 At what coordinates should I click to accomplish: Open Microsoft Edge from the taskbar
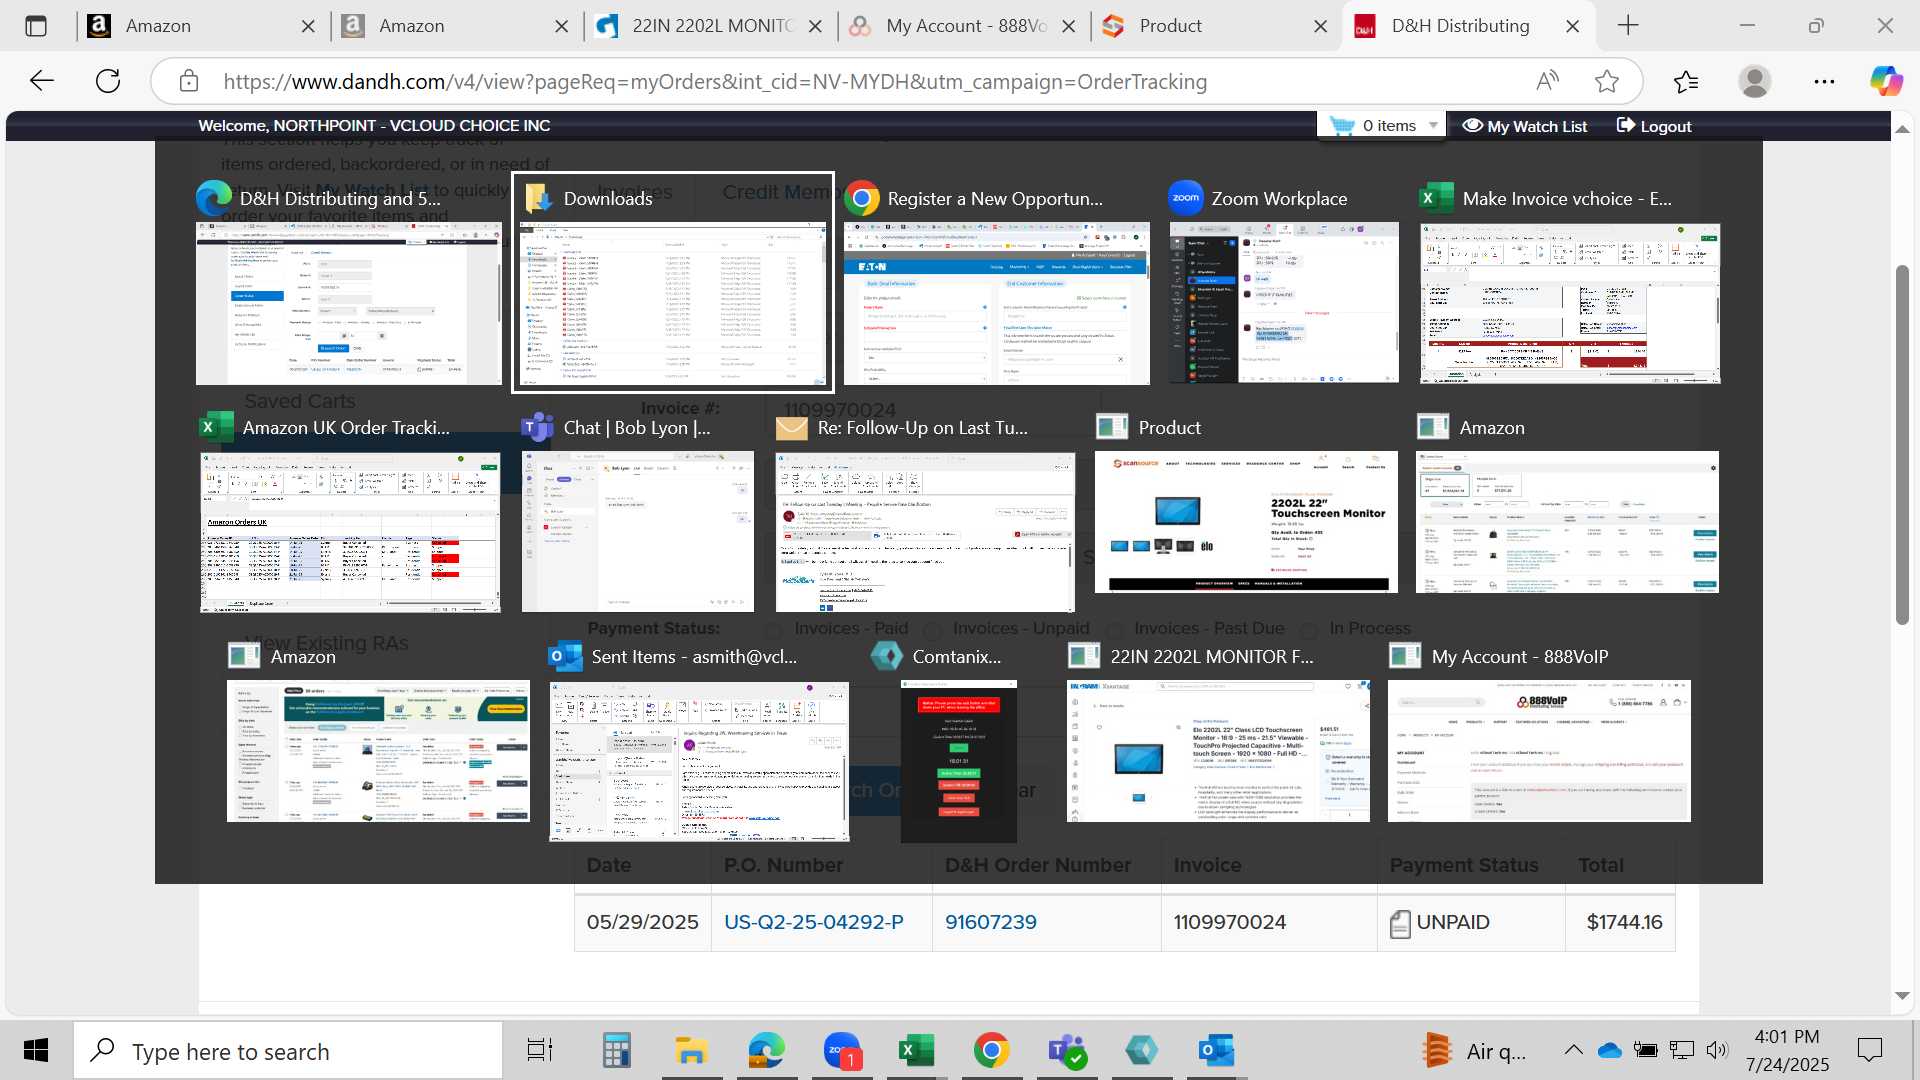pyautogui.click(x=767, y=1051)
